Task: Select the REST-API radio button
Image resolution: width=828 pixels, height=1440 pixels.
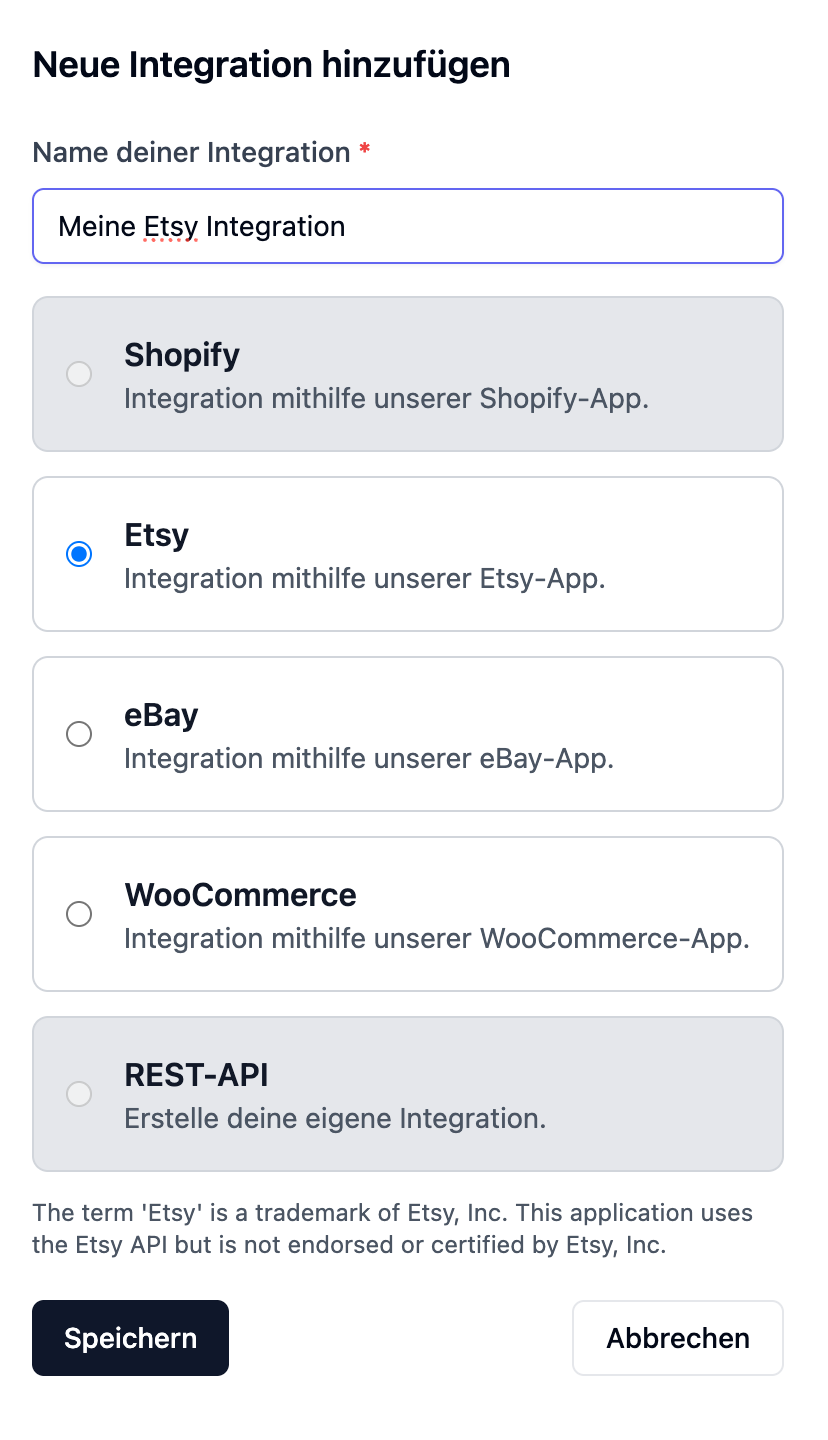Action: coord(79,1094)
